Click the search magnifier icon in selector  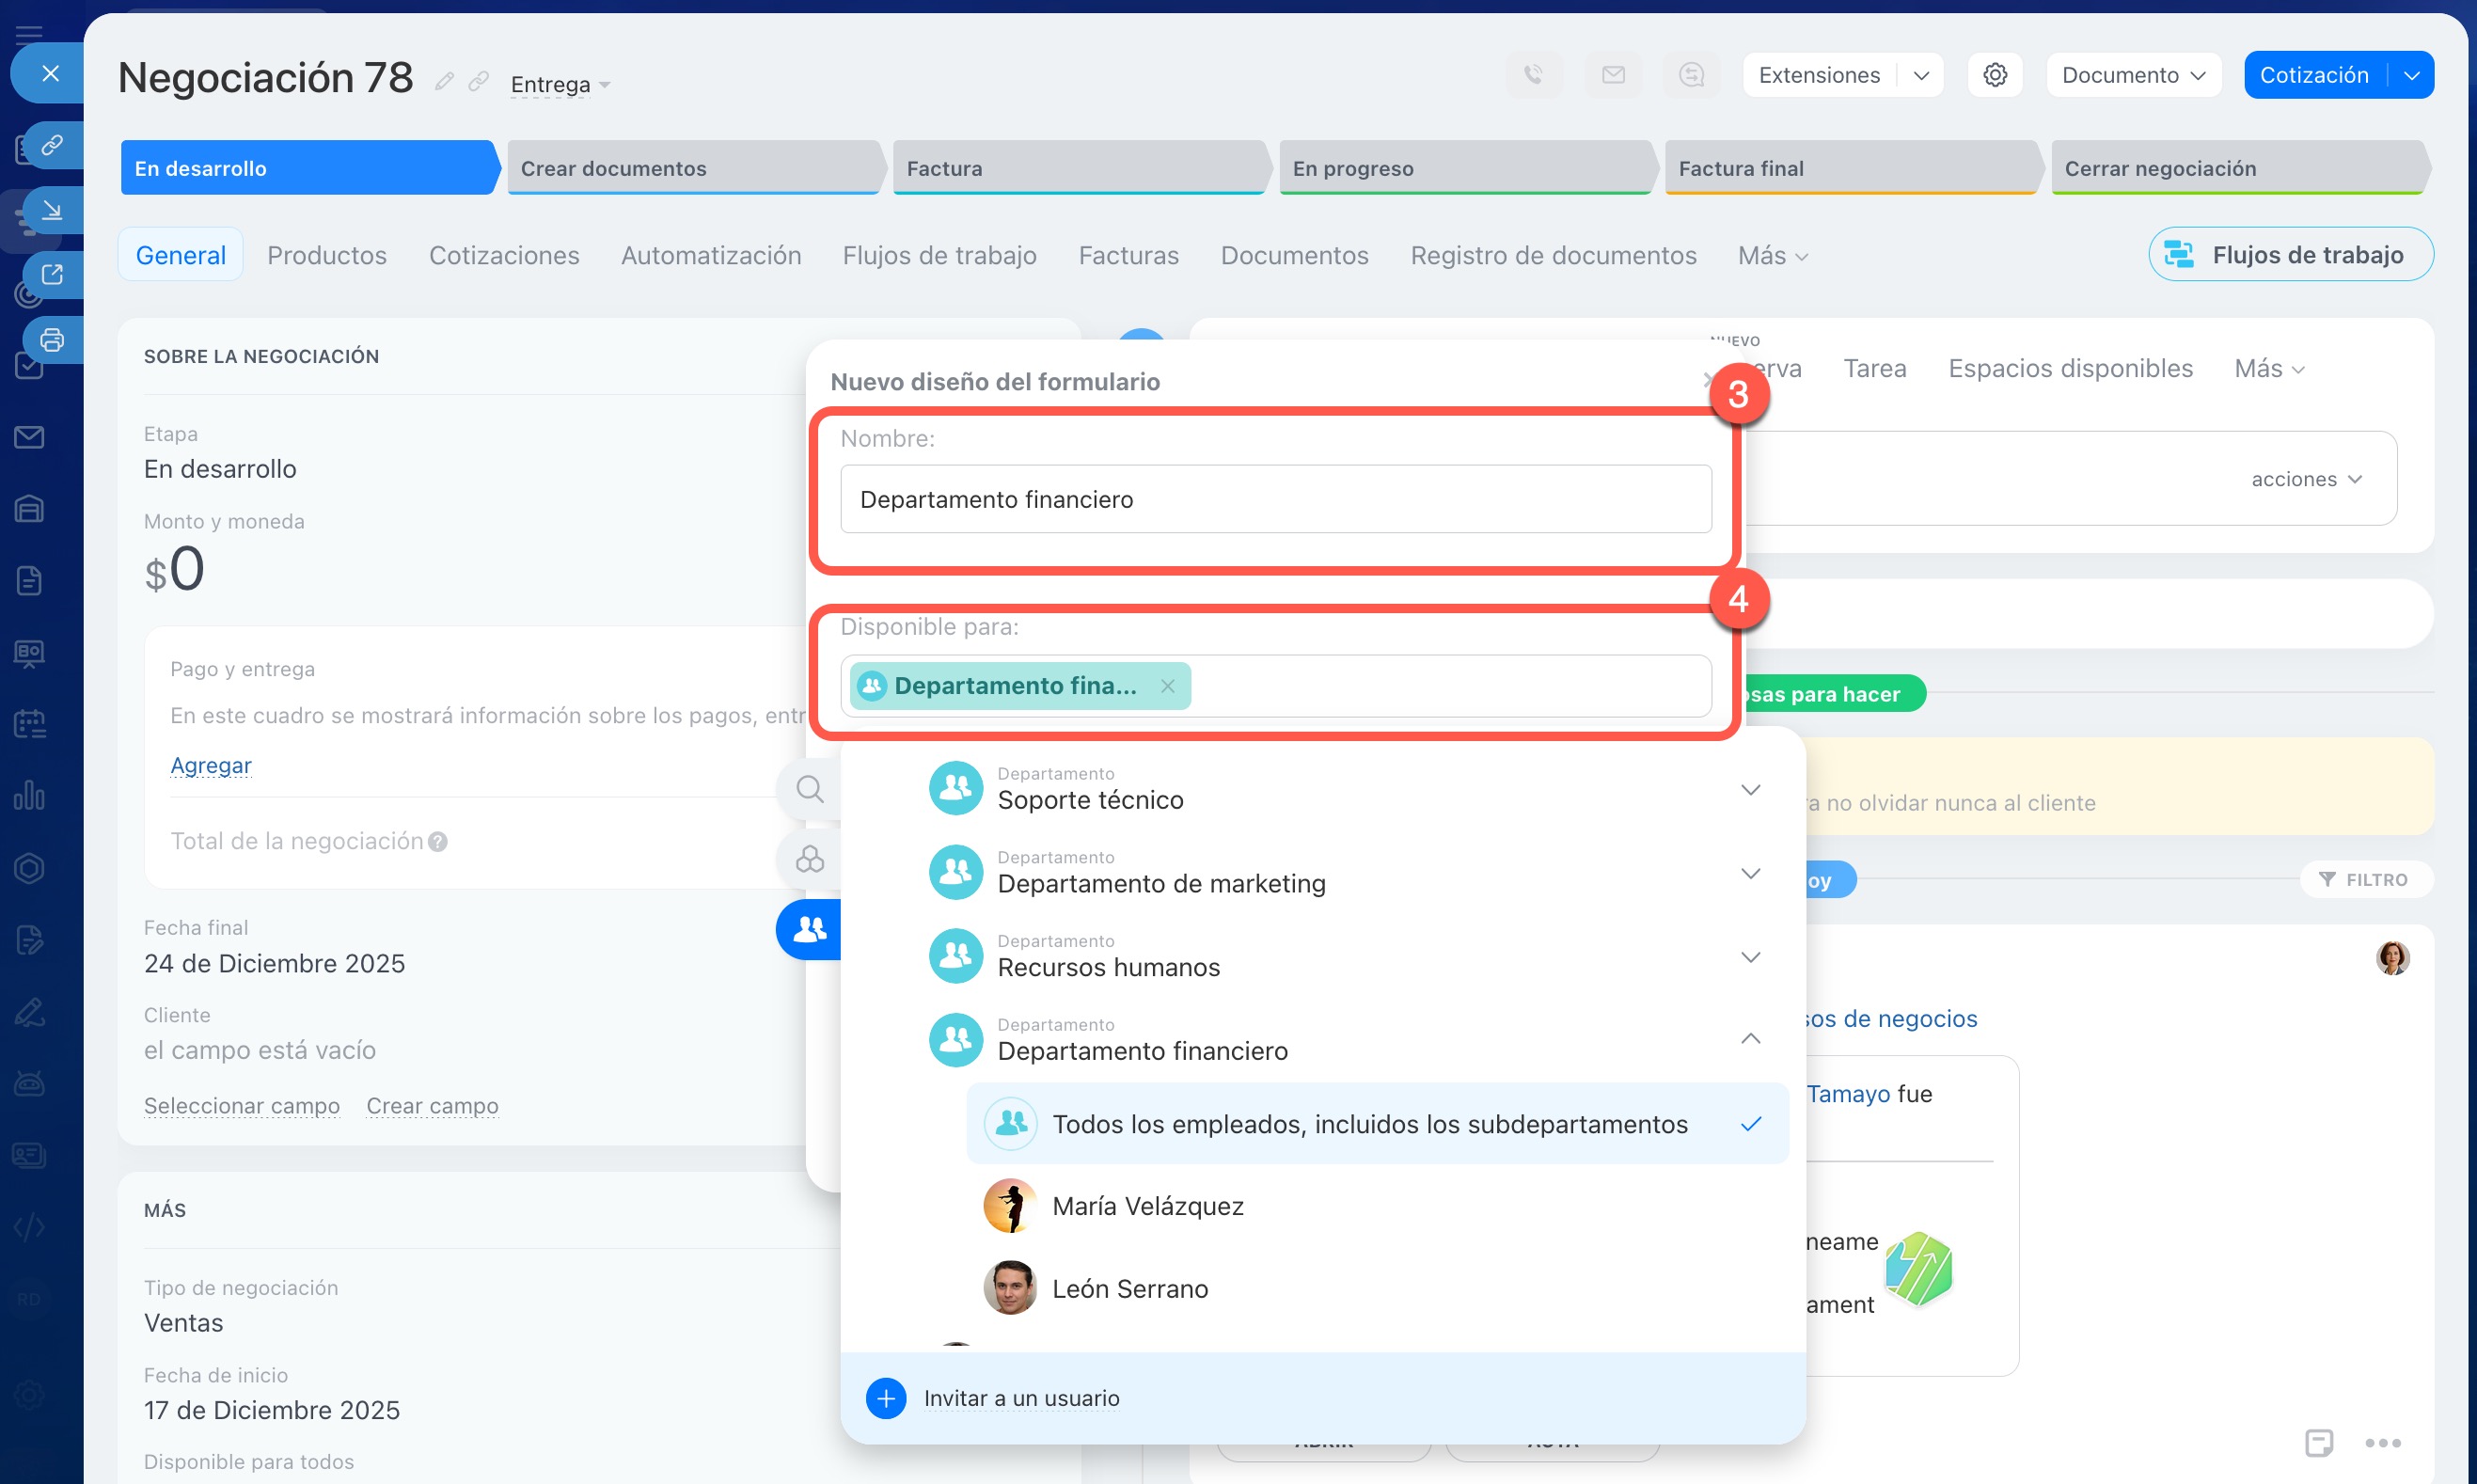[809, 789]
